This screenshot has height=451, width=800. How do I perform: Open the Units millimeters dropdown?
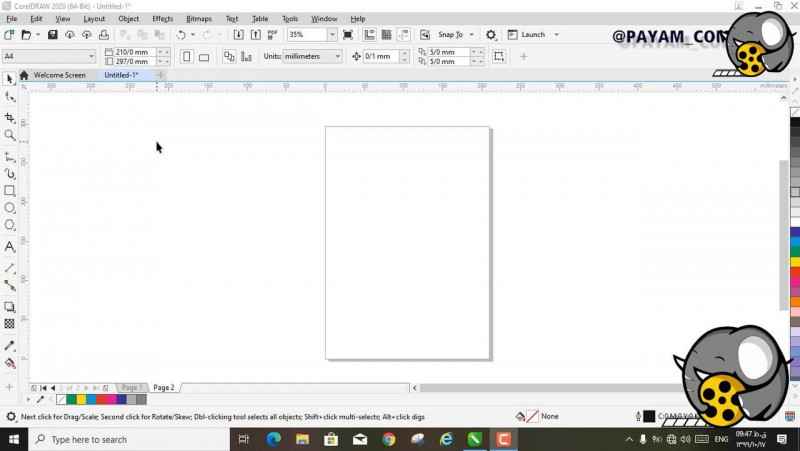click(x=337, y=57)
